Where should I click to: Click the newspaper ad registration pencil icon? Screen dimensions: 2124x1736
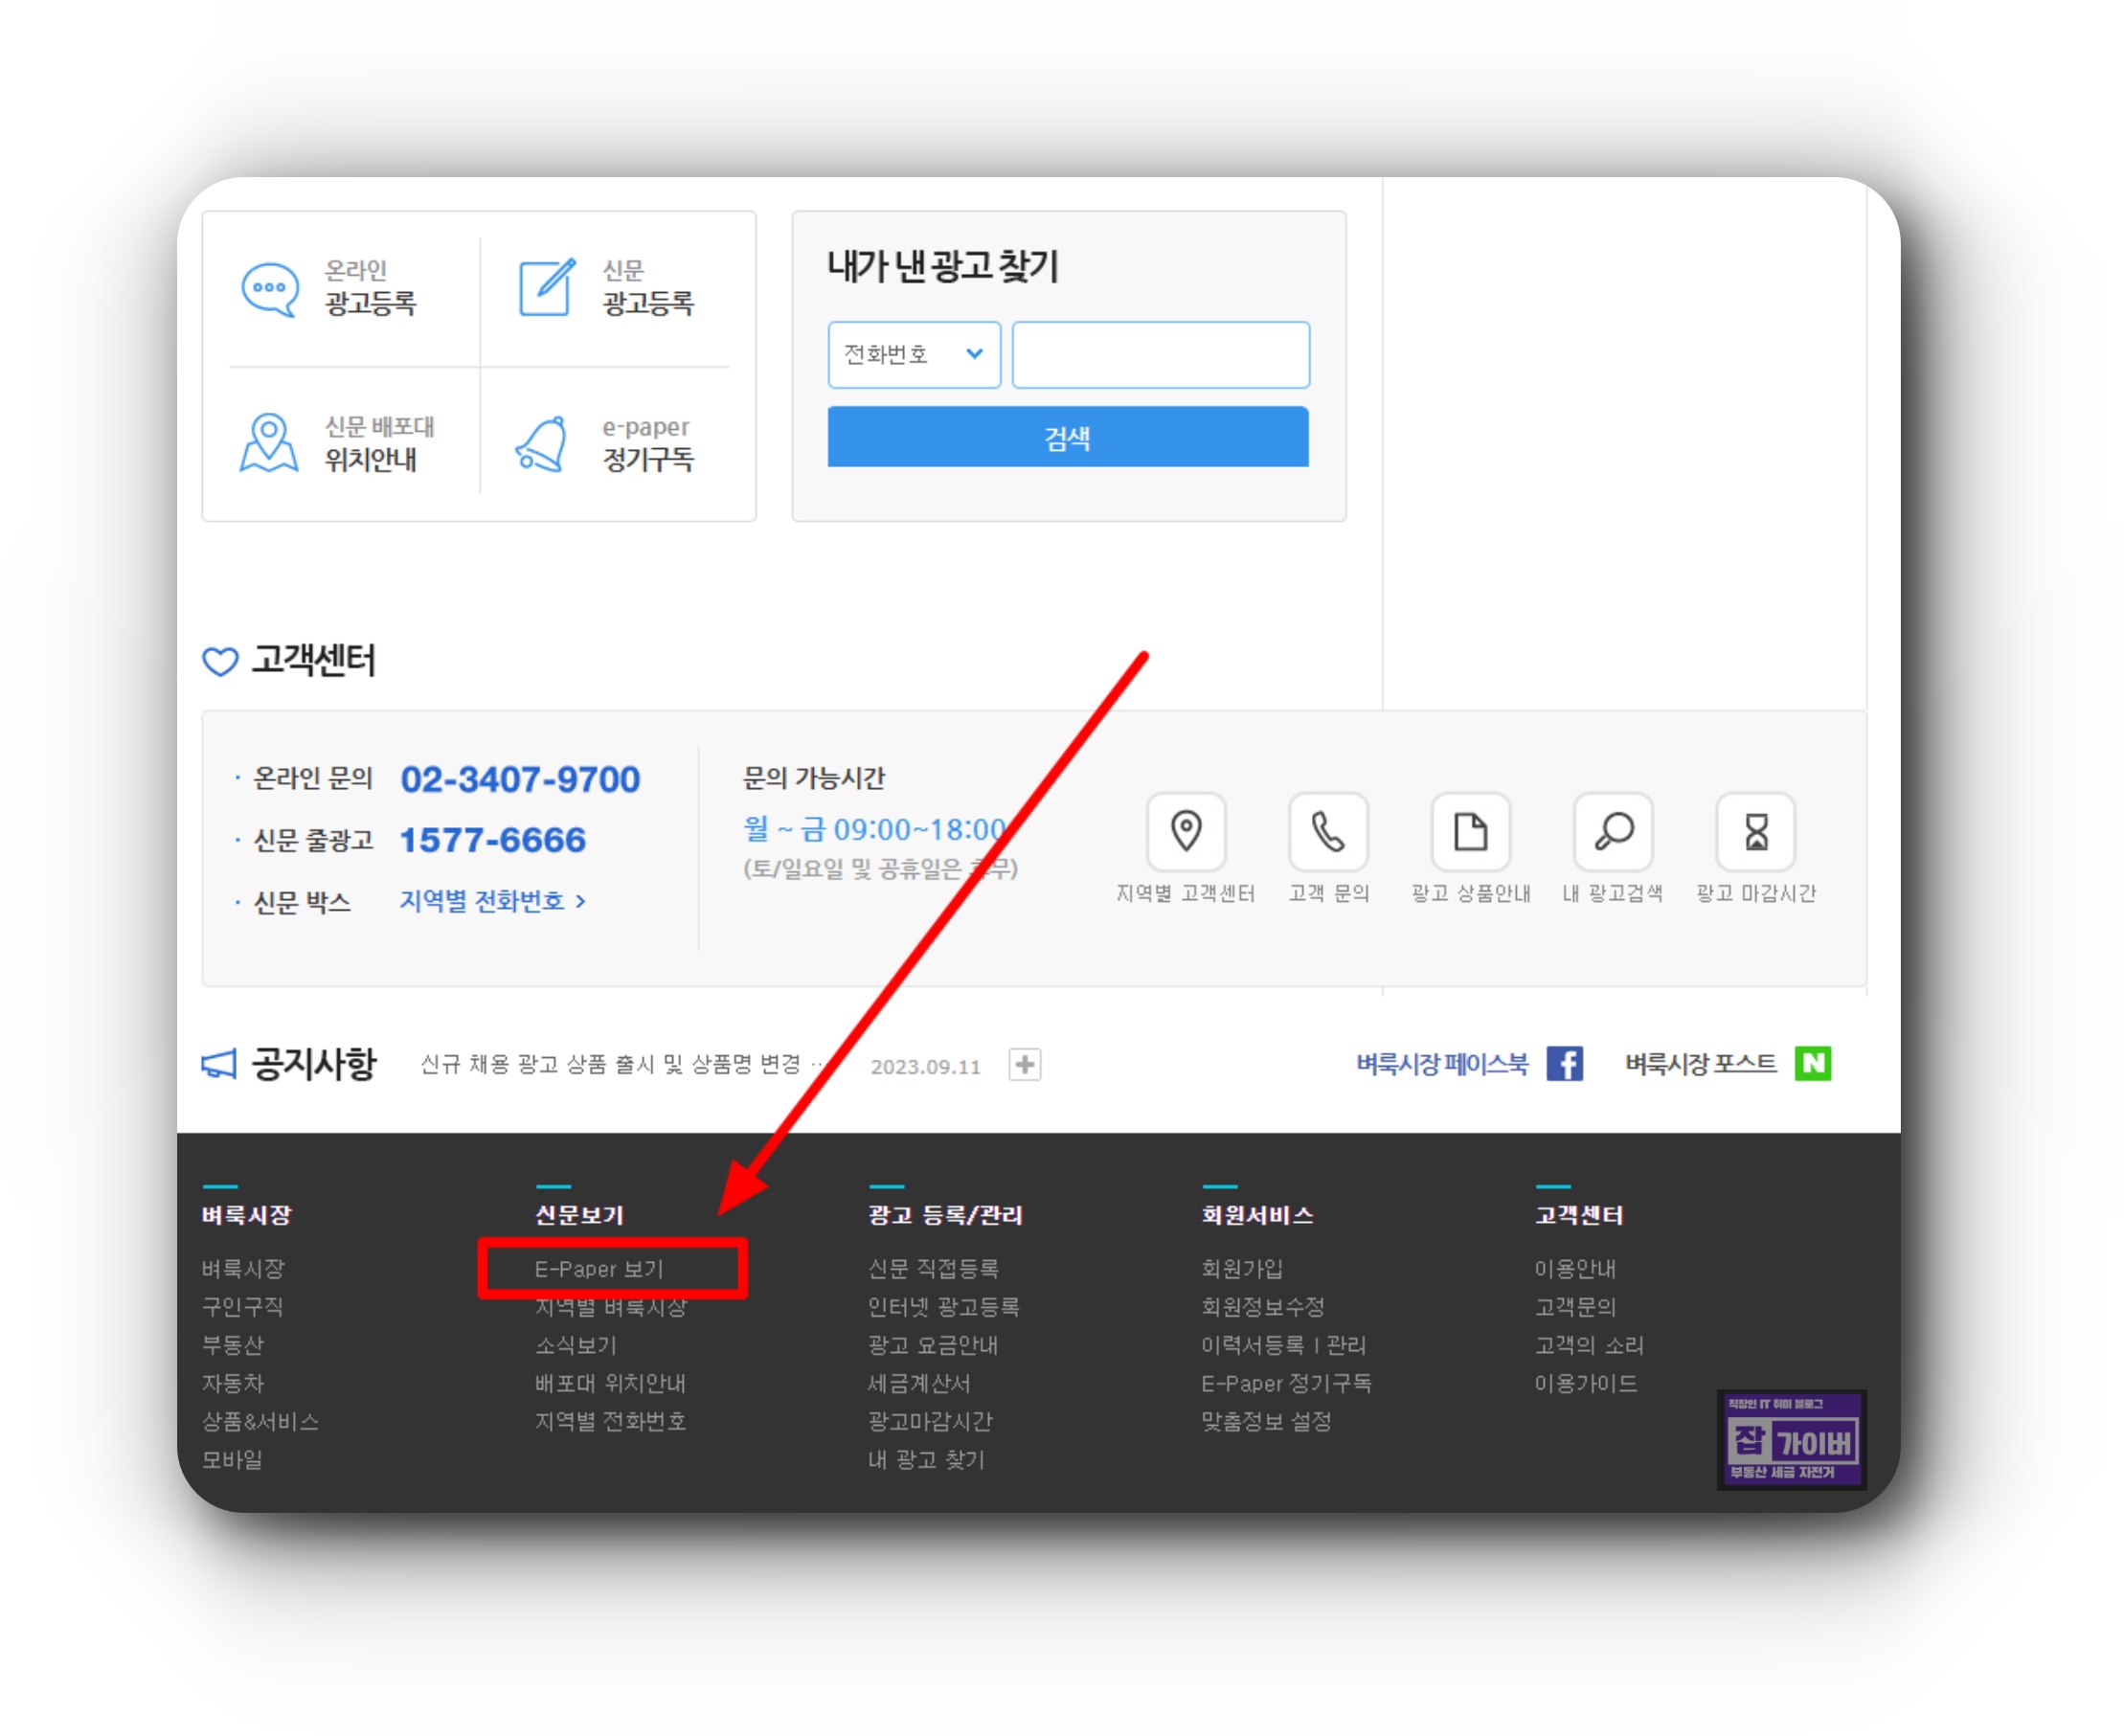pos(547,288)
